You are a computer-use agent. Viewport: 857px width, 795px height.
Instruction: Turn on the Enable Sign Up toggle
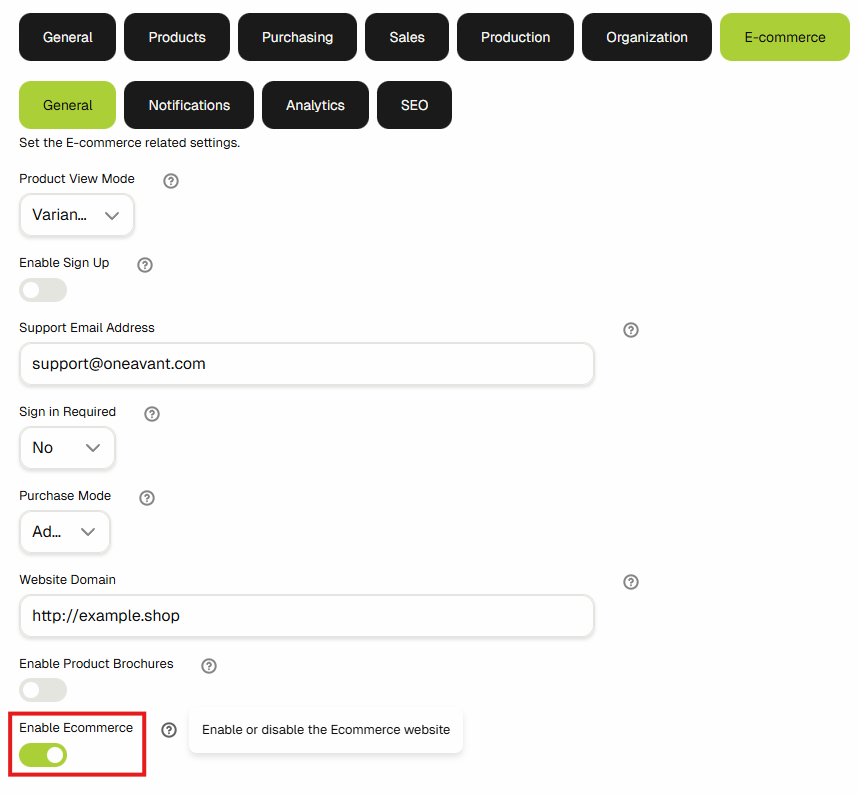coord(43,290)
